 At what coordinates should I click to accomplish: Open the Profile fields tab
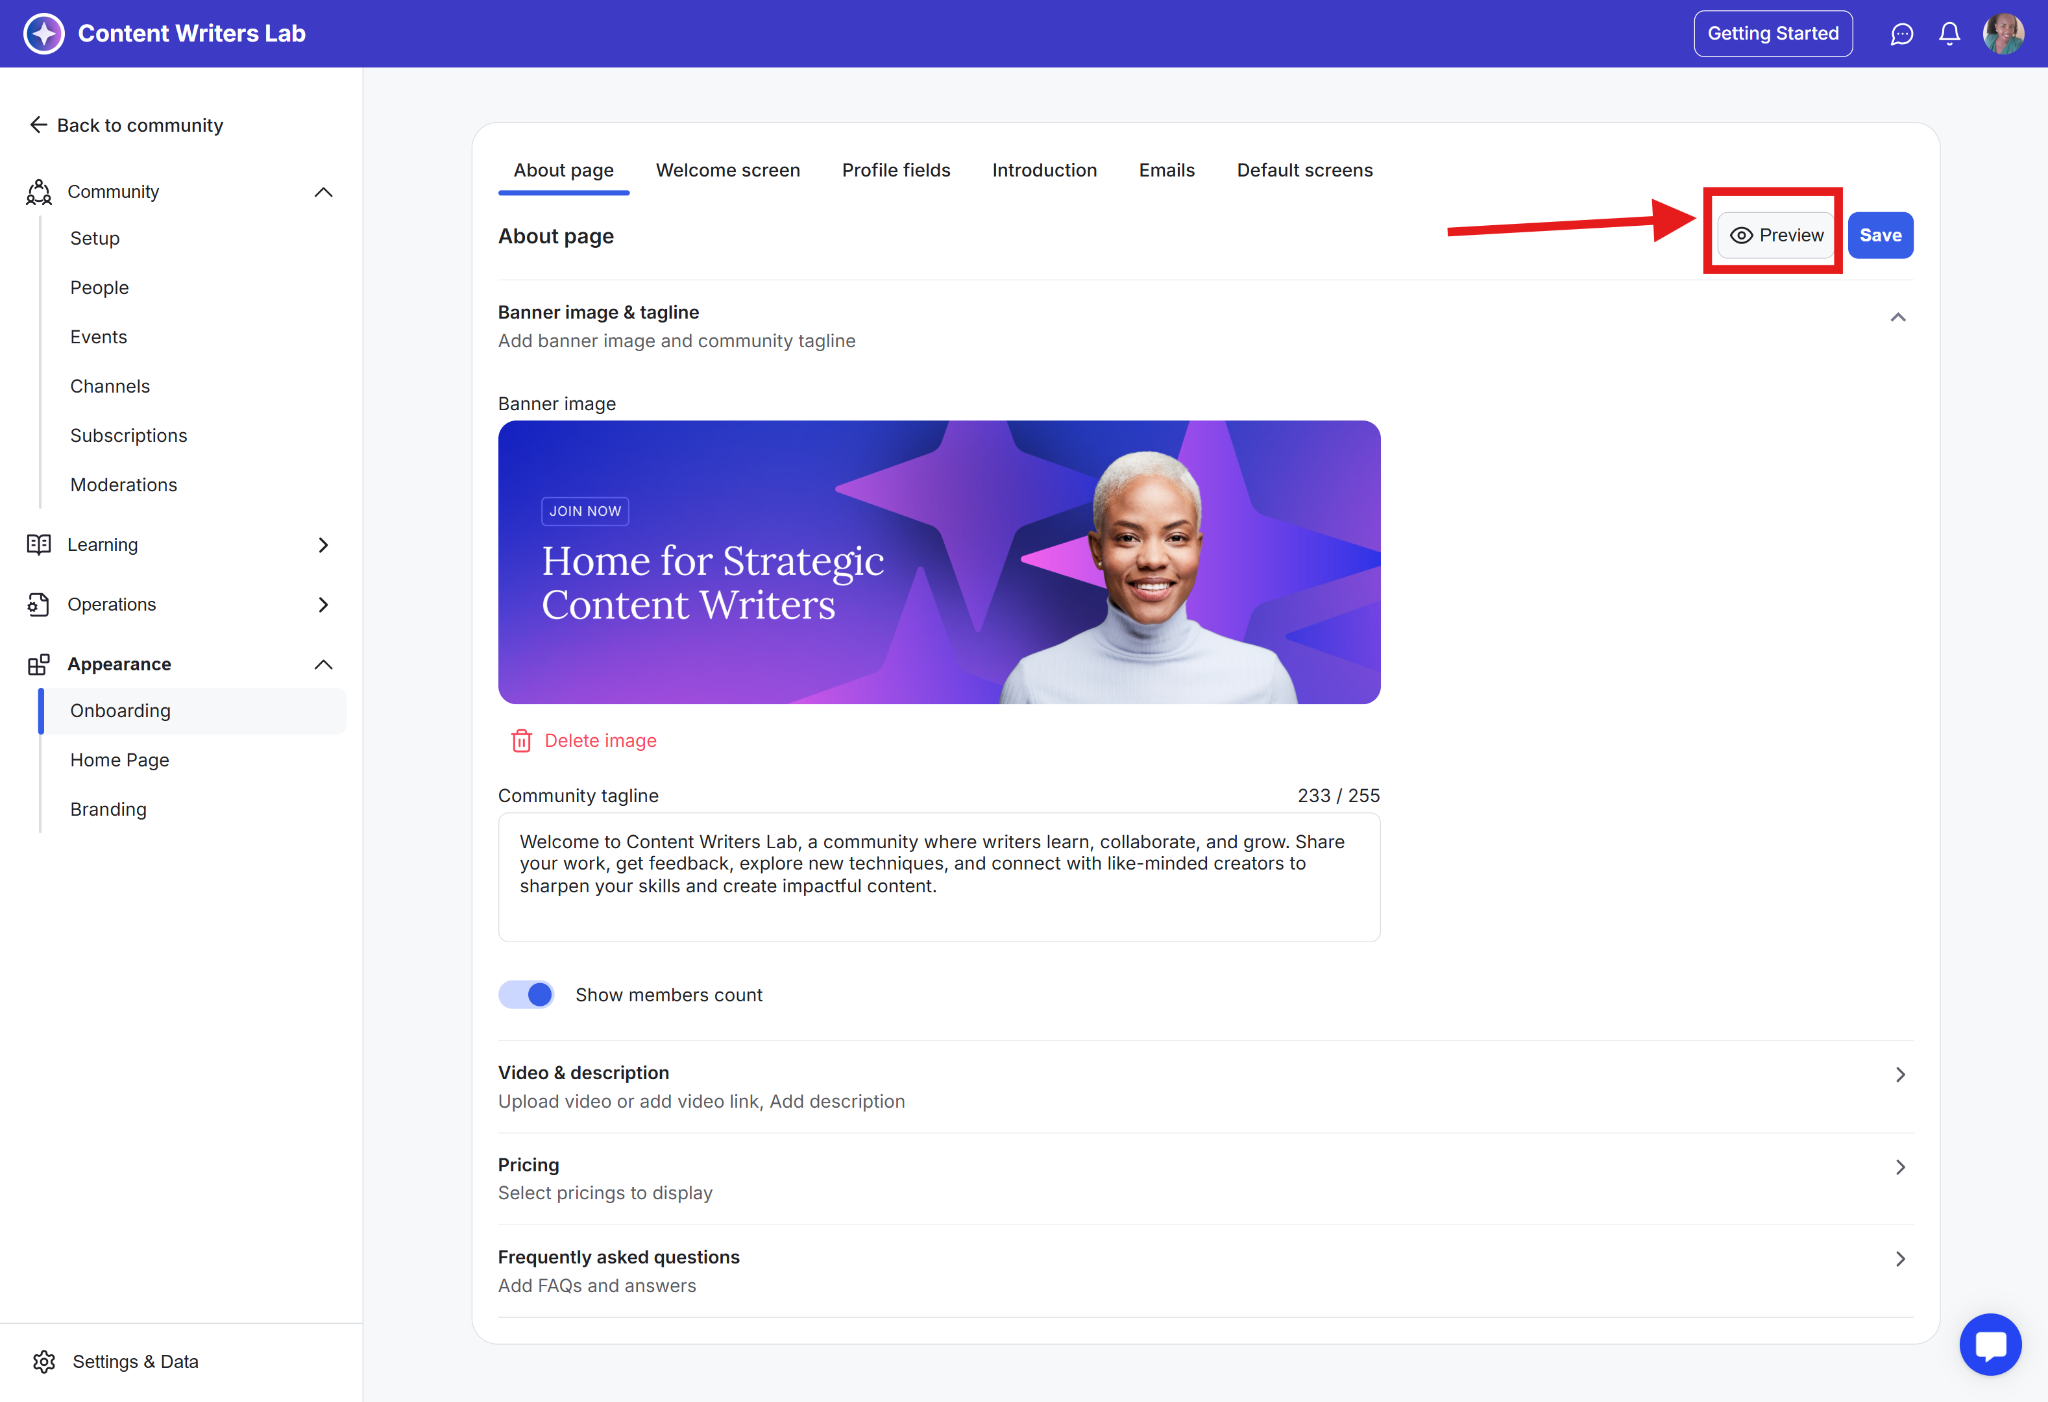click(x=895, y=171)
